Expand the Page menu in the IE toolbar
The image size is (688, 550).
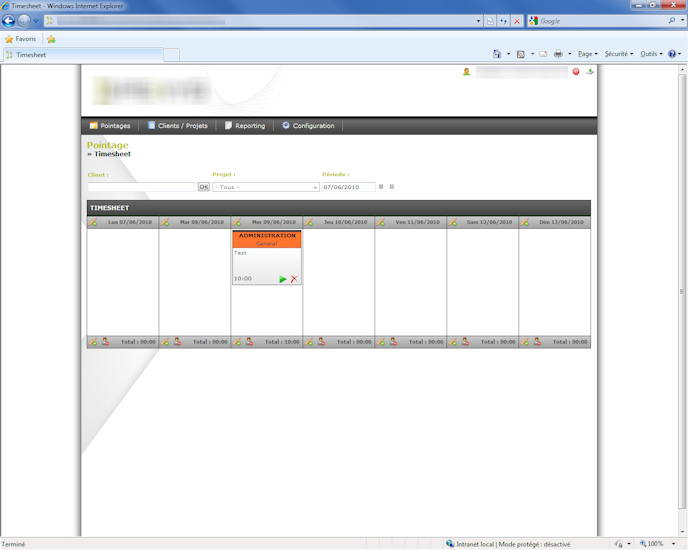(x=587, y=54)
